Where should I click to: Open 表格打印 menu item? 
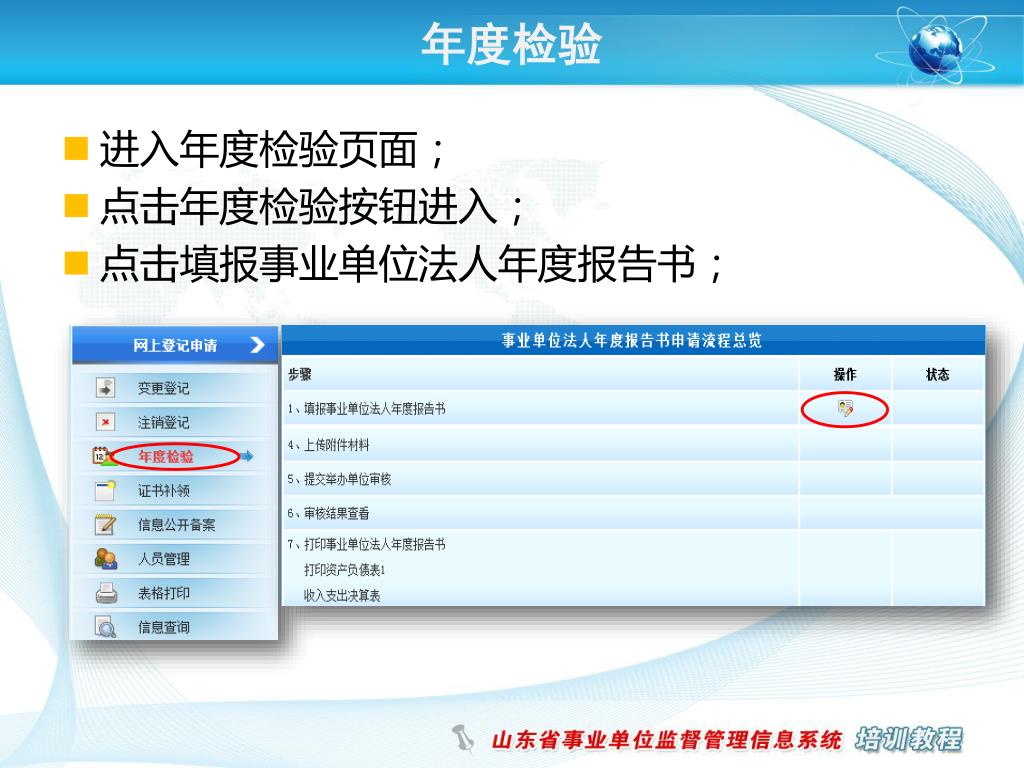tap(164, 593)
